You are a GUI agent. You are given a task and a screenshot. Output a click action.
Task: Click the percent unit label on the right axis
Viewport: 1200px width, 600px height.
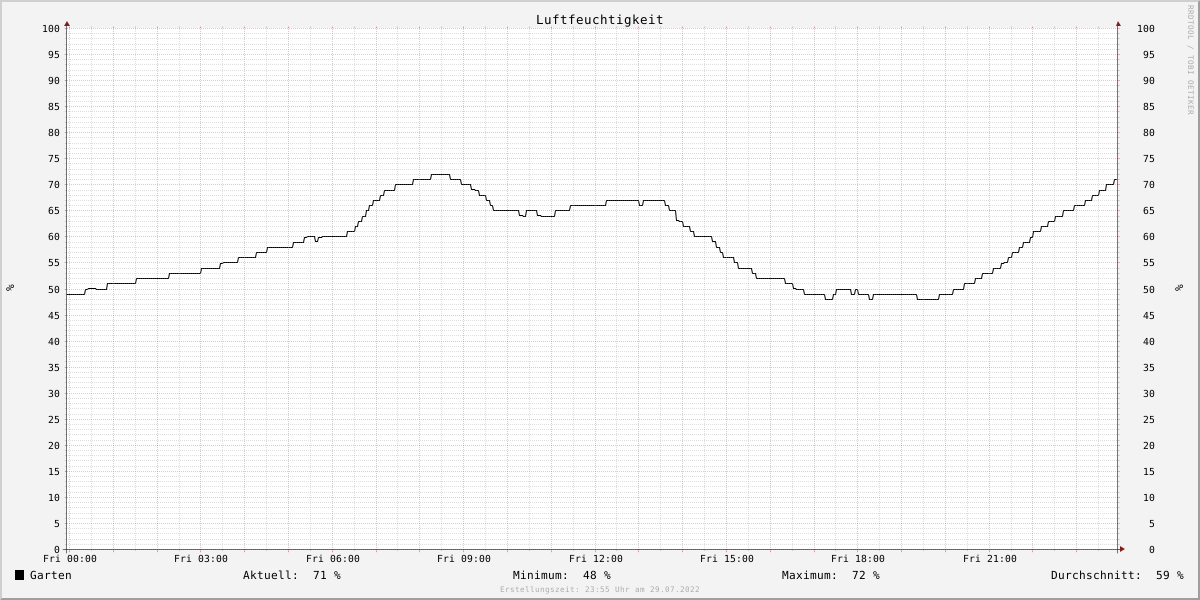click(1179, 288)
